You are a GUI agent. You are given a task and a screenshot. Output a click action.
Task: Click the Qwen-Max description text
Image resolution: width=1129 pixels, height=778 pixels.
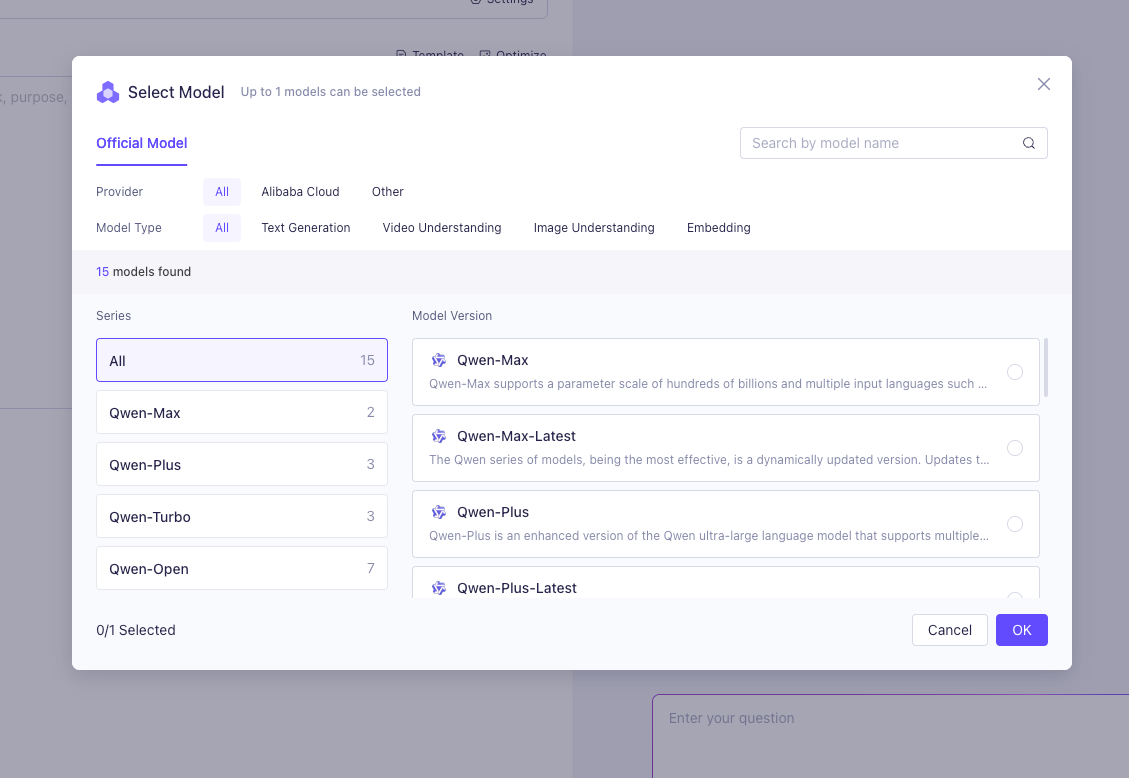pos(708,384)
